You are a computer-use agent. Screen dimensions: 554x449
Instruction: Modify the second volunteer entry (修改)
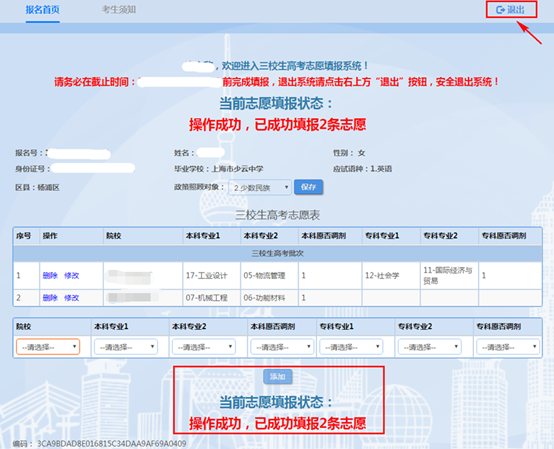click(71, 298)
